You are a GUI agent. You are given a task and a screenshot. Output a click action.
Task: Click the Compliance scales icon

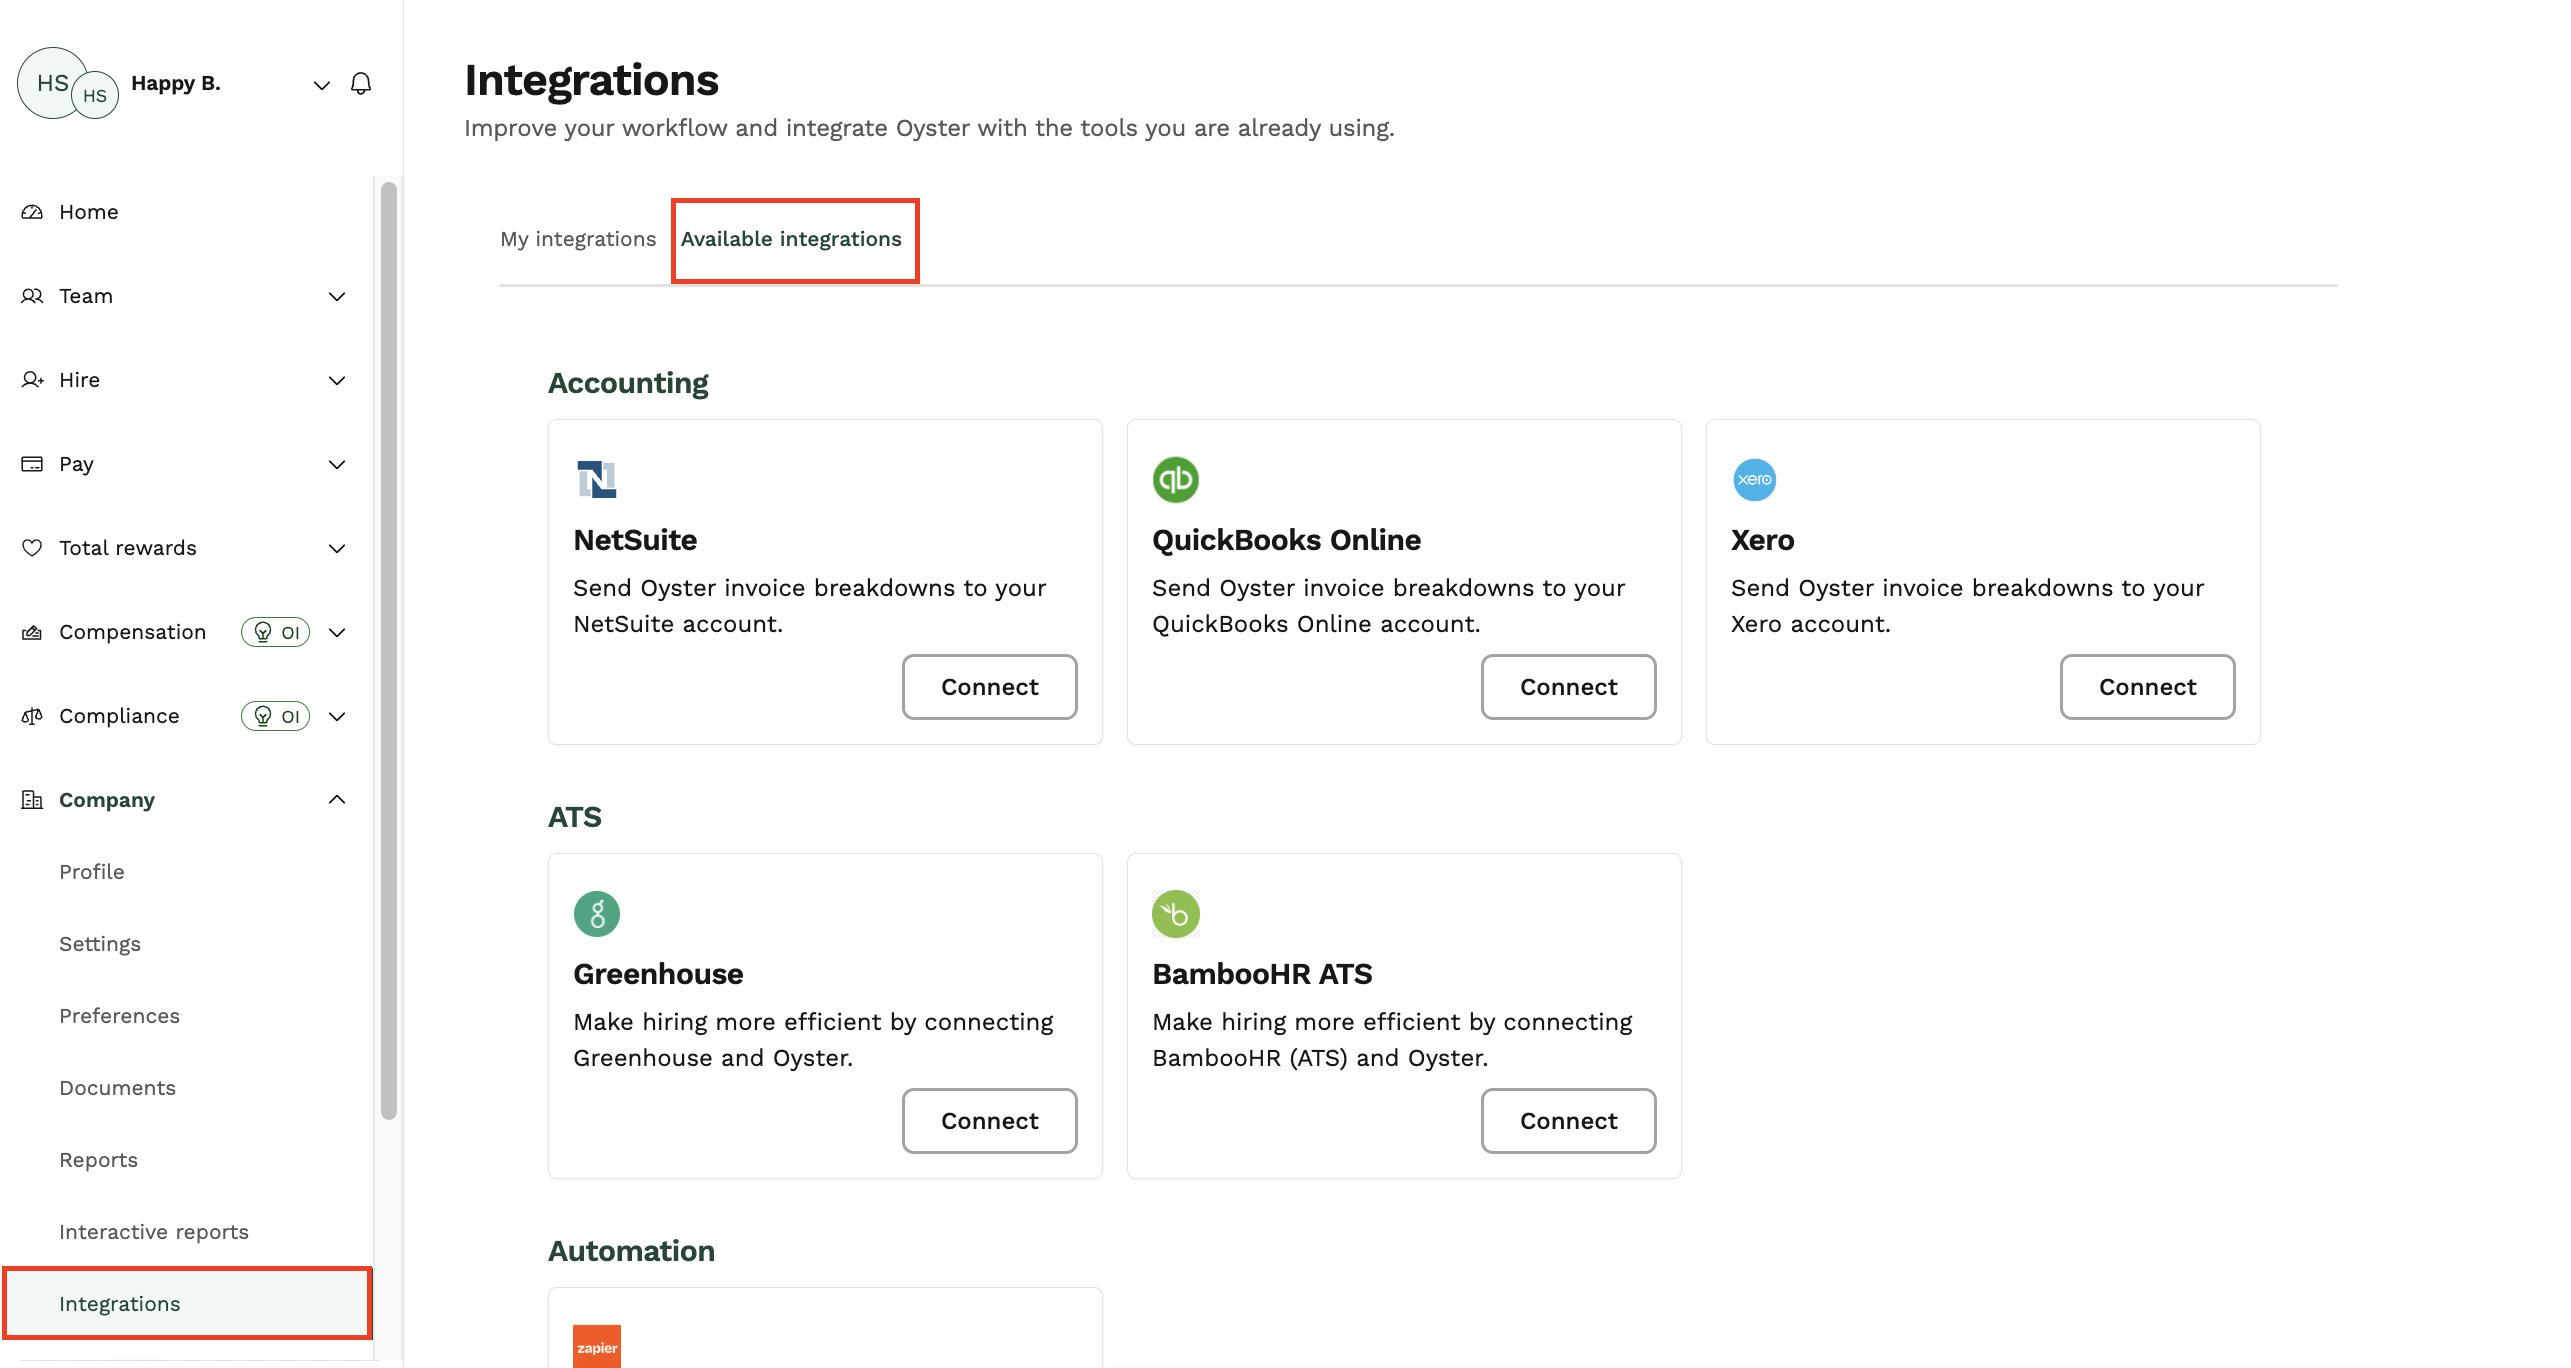point(31,715)
